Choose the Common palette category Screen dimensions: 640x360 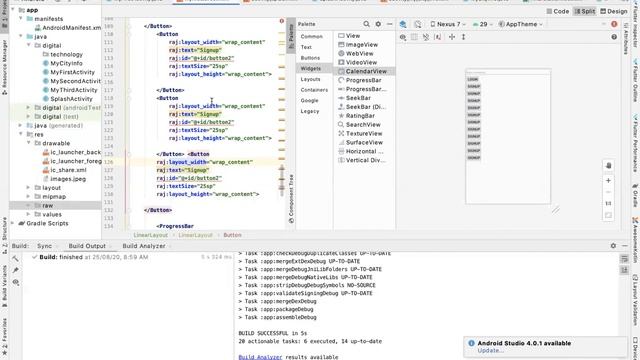[x=311, y=36]
